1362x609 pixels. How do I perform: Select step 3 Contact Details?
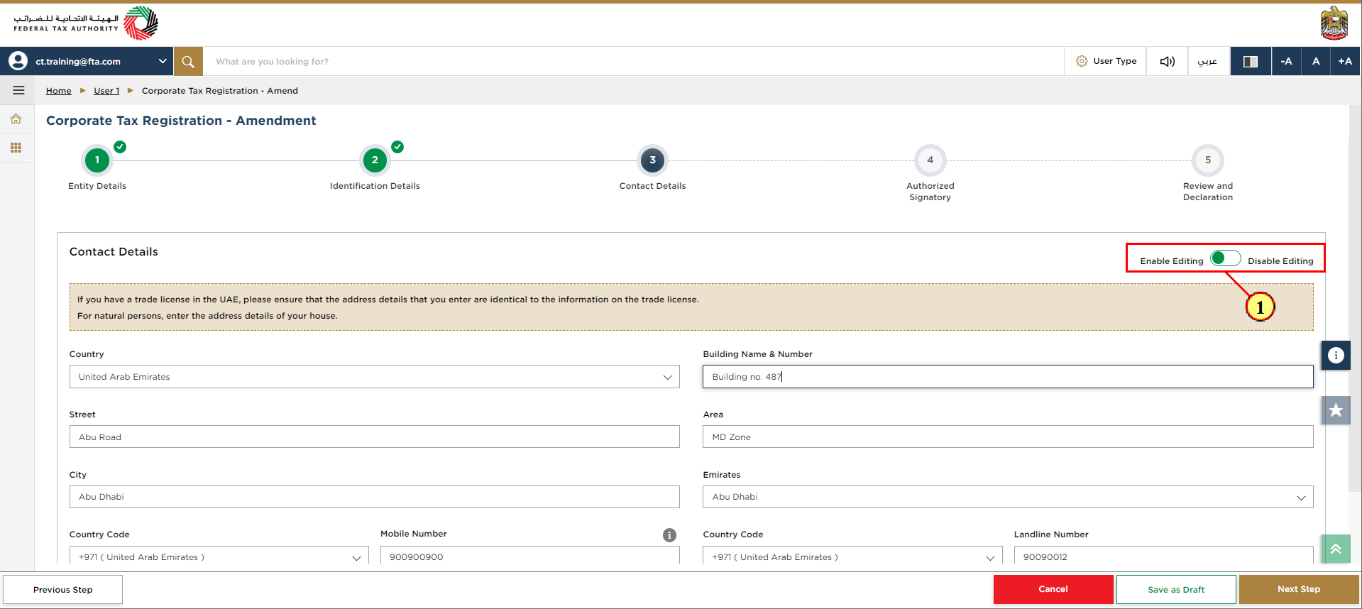click(x=652, y=160)
